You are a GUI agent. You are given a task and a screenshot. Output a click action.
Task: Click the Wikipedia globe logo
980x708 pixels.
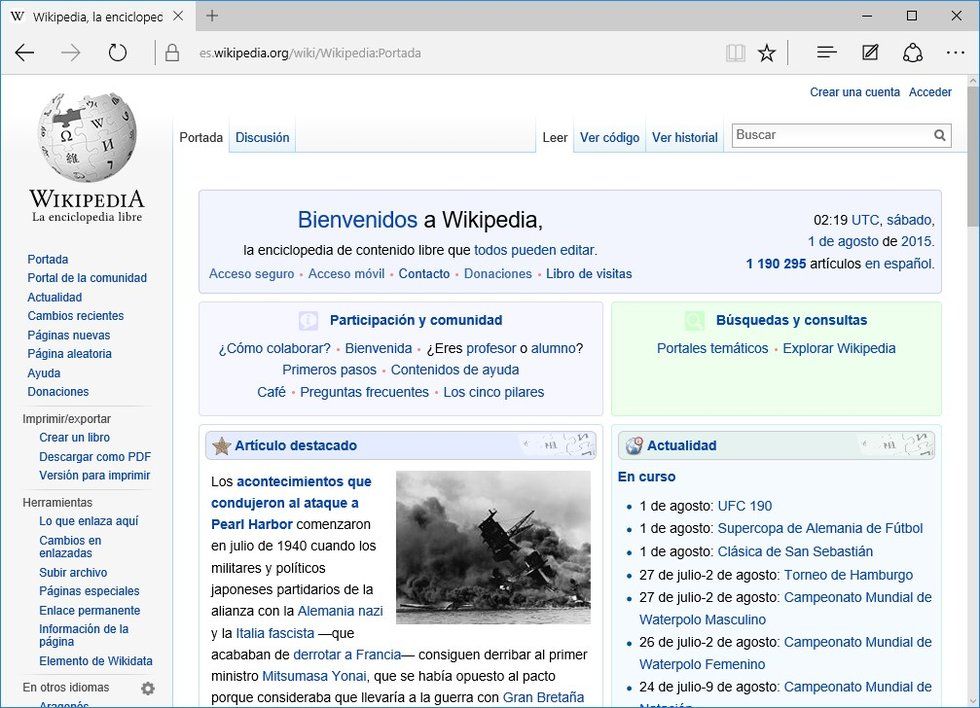pos(87,135)
